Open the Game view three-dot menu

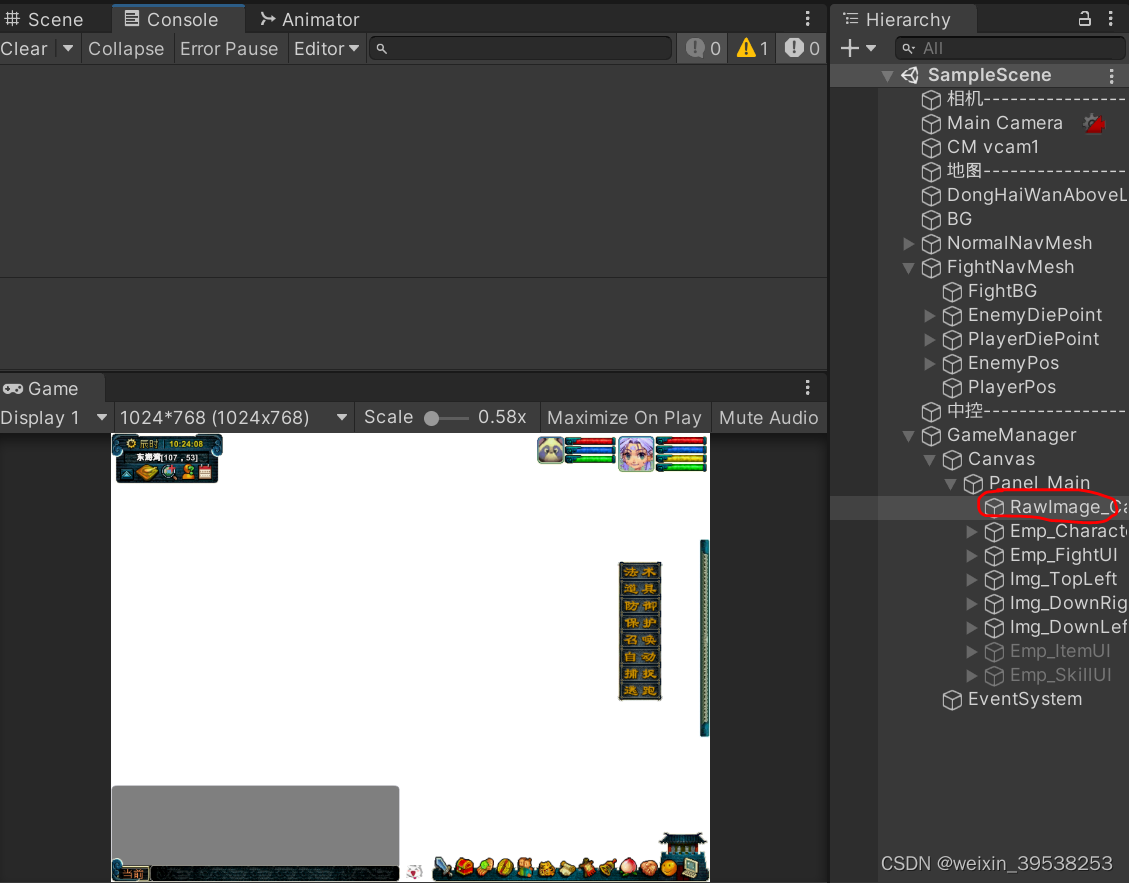807,388
